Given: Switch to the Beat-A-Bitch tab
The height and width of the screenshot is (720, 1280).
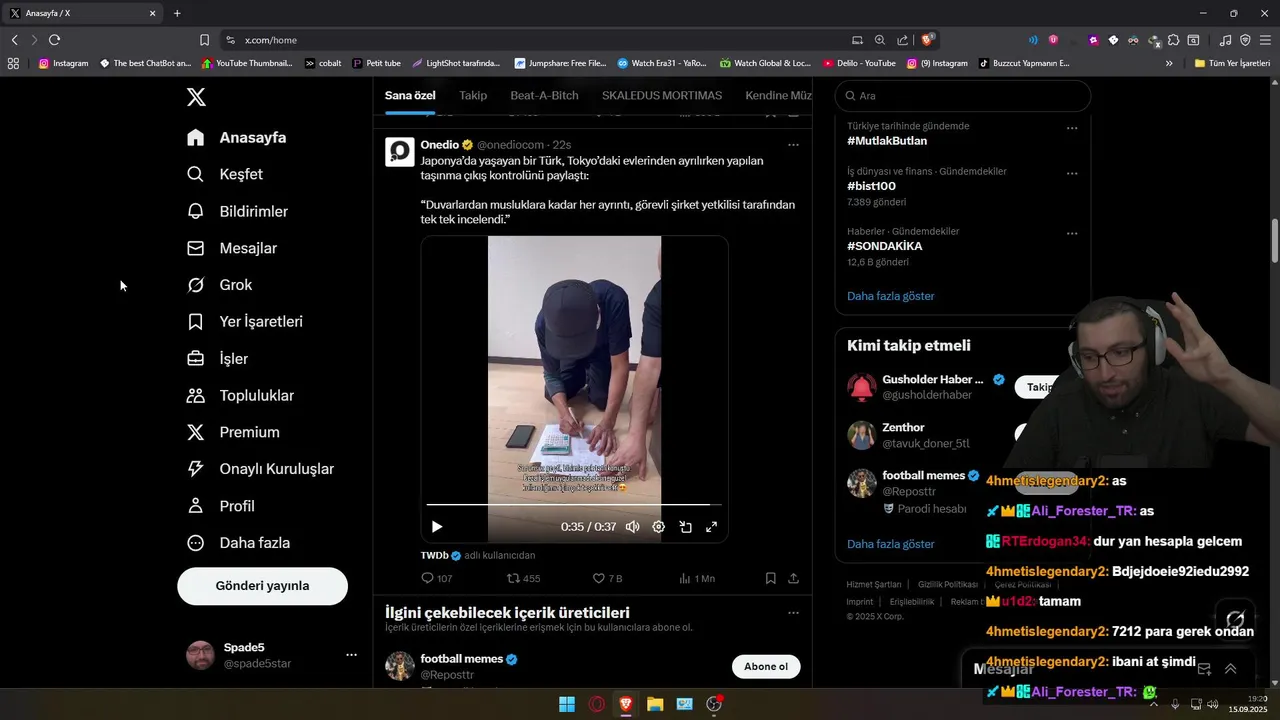Looking at the screenshot, I should (x=544, y=95).
